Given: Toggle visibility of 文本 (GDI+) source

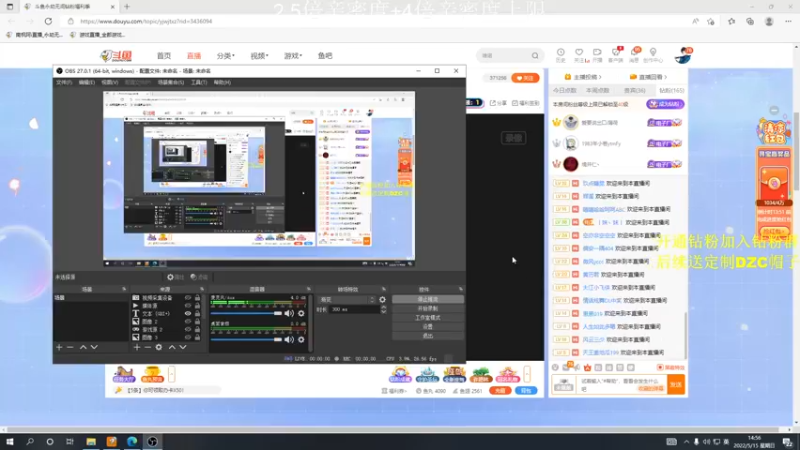Looking at the screenshot, I should point(188,314).
